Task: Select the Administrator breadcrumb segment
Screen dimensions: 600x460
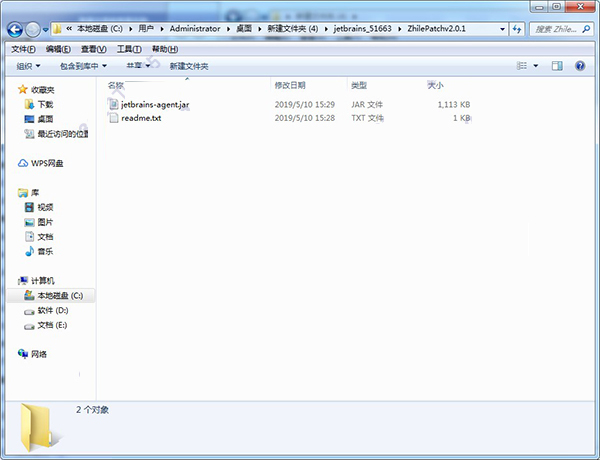Action: click(195, 29)
